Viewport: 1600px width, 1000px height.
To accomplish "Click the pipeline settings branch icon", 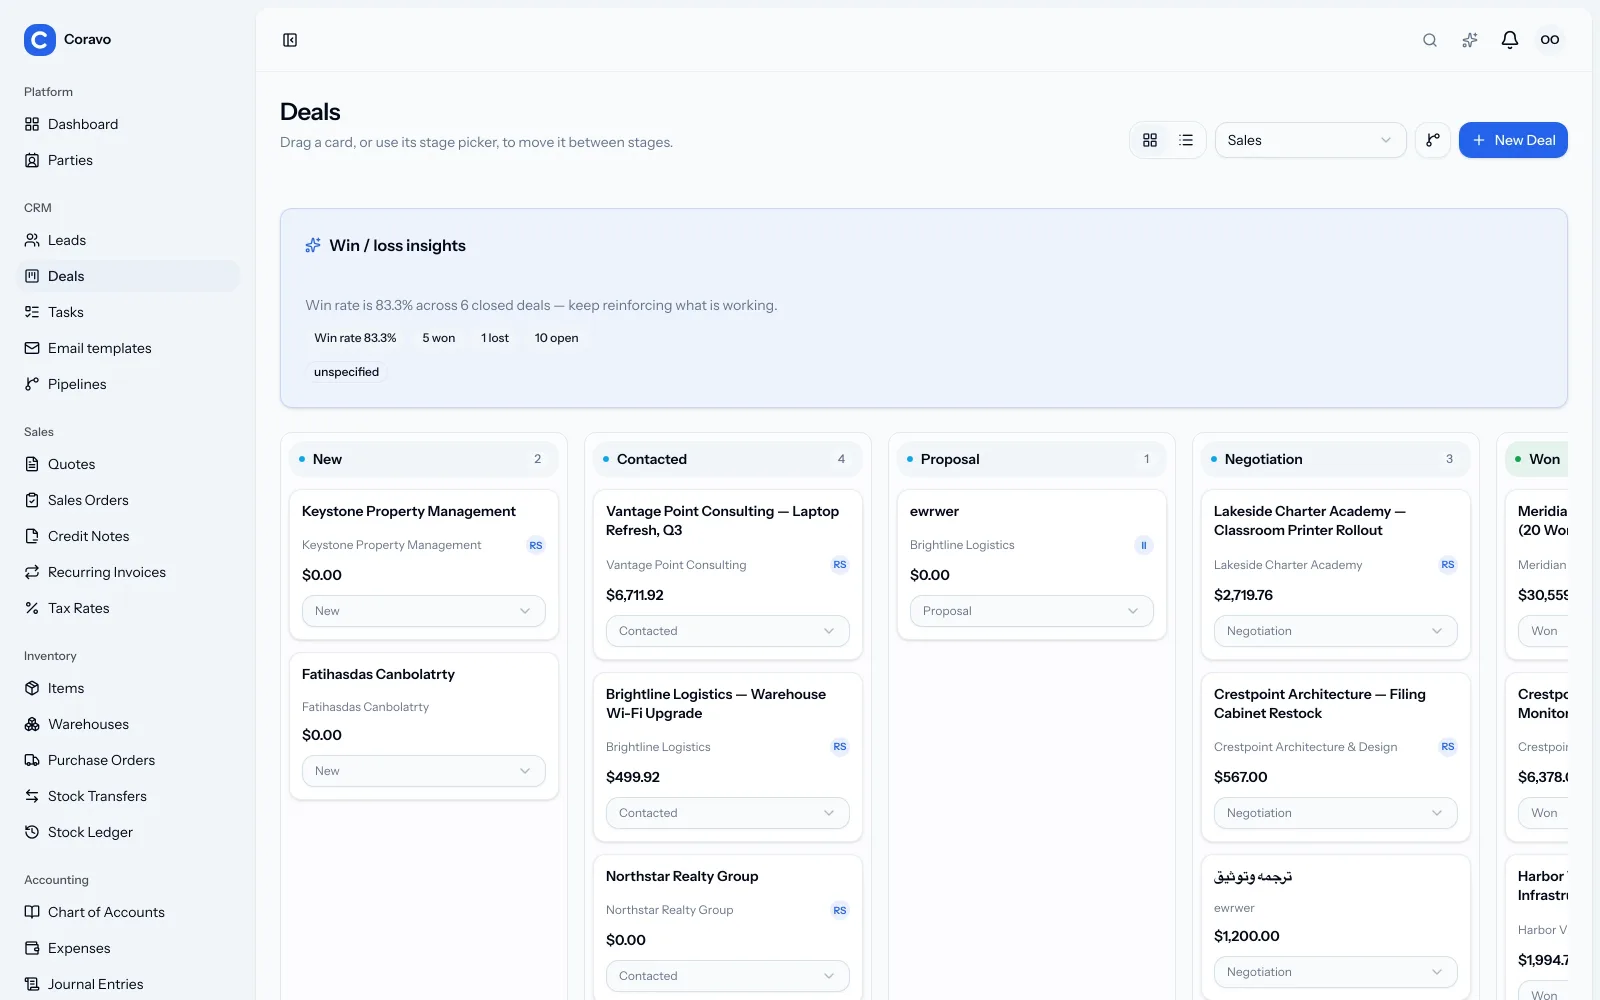I will (x=1433, y=140).
